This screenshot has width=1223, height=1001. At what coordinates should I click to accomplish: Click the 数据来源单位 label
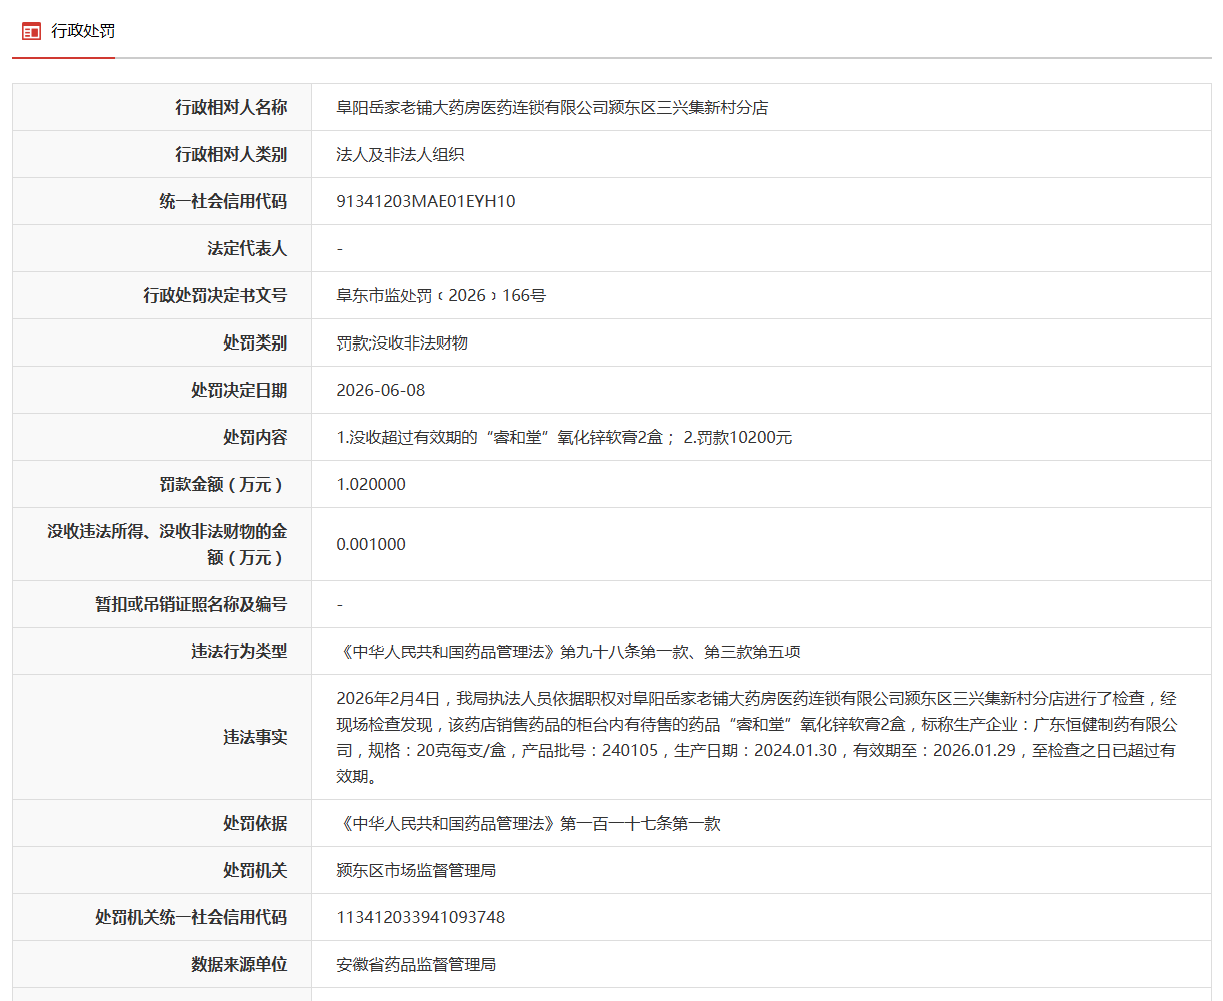coord(239,964)
